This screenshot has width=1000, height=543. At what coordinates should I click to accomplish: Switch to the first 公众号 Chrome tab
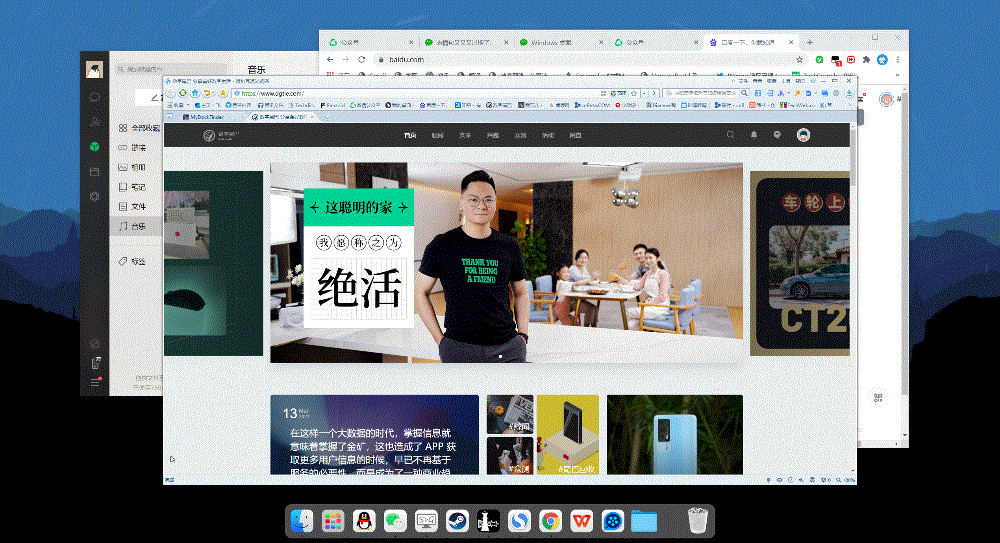point(370,42)
